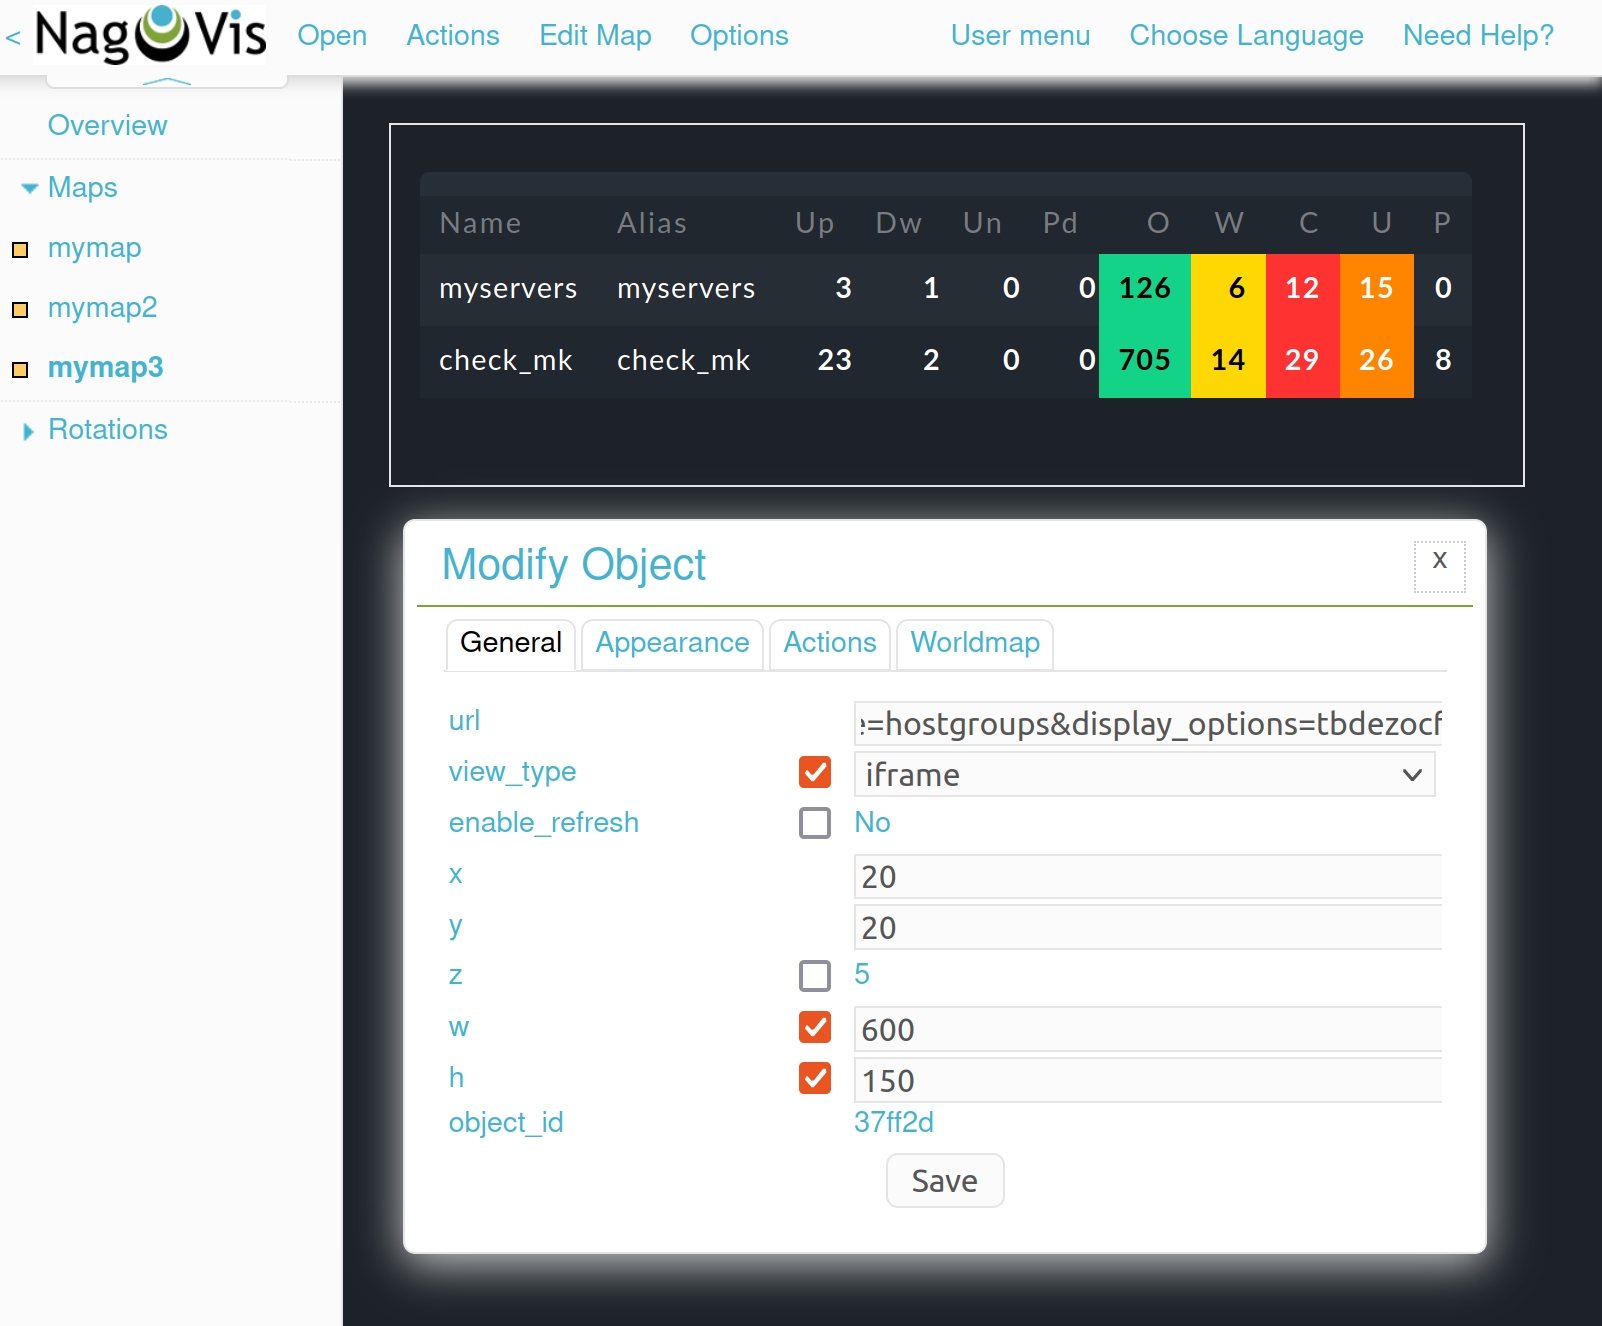Open the Open menu
The image size is (1602, 1326).
coord(332,36)
